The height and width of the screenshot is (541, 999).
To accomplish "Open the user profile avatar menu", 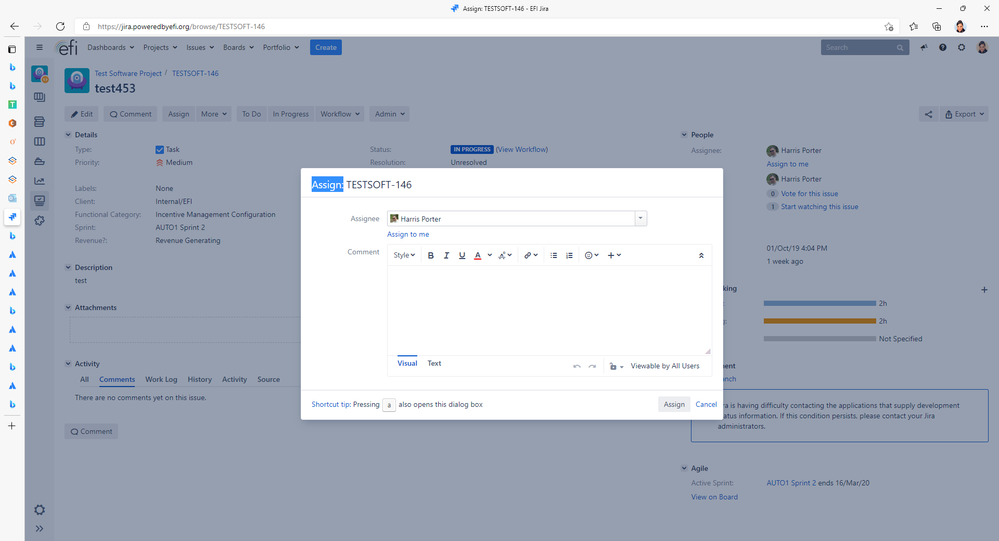I will [982, 48].
